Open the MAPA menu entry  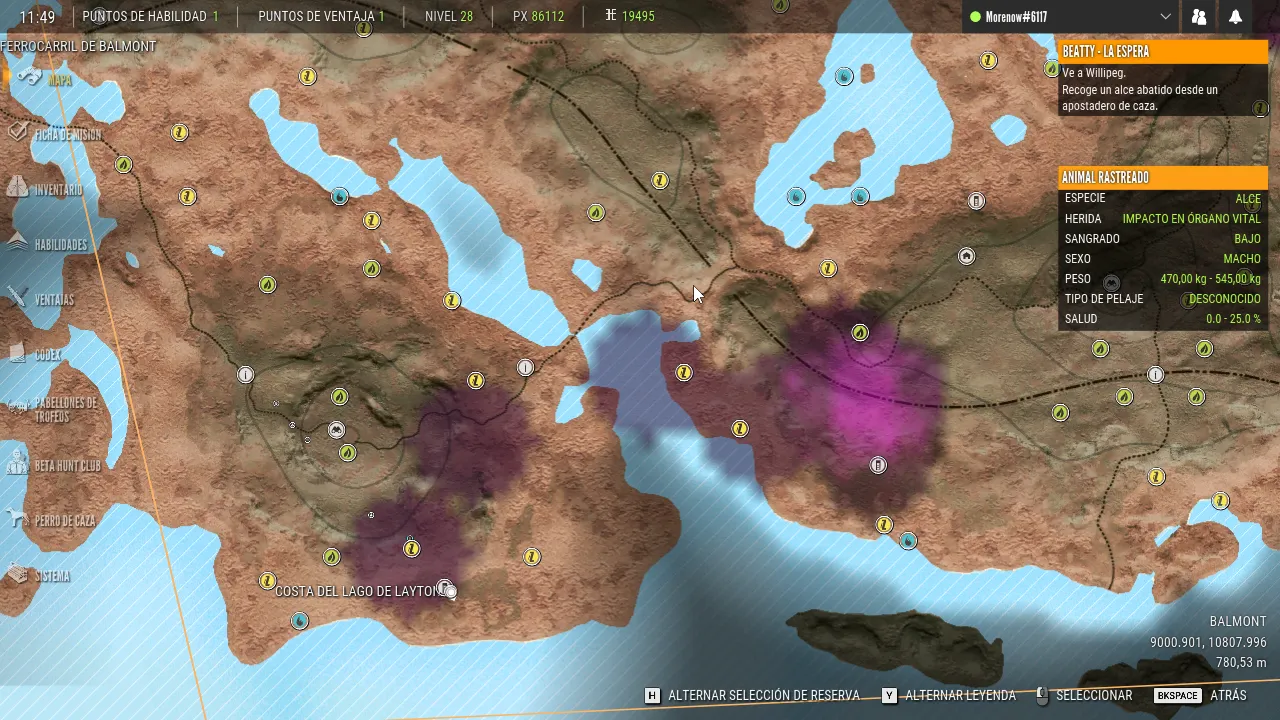point(44,79)
